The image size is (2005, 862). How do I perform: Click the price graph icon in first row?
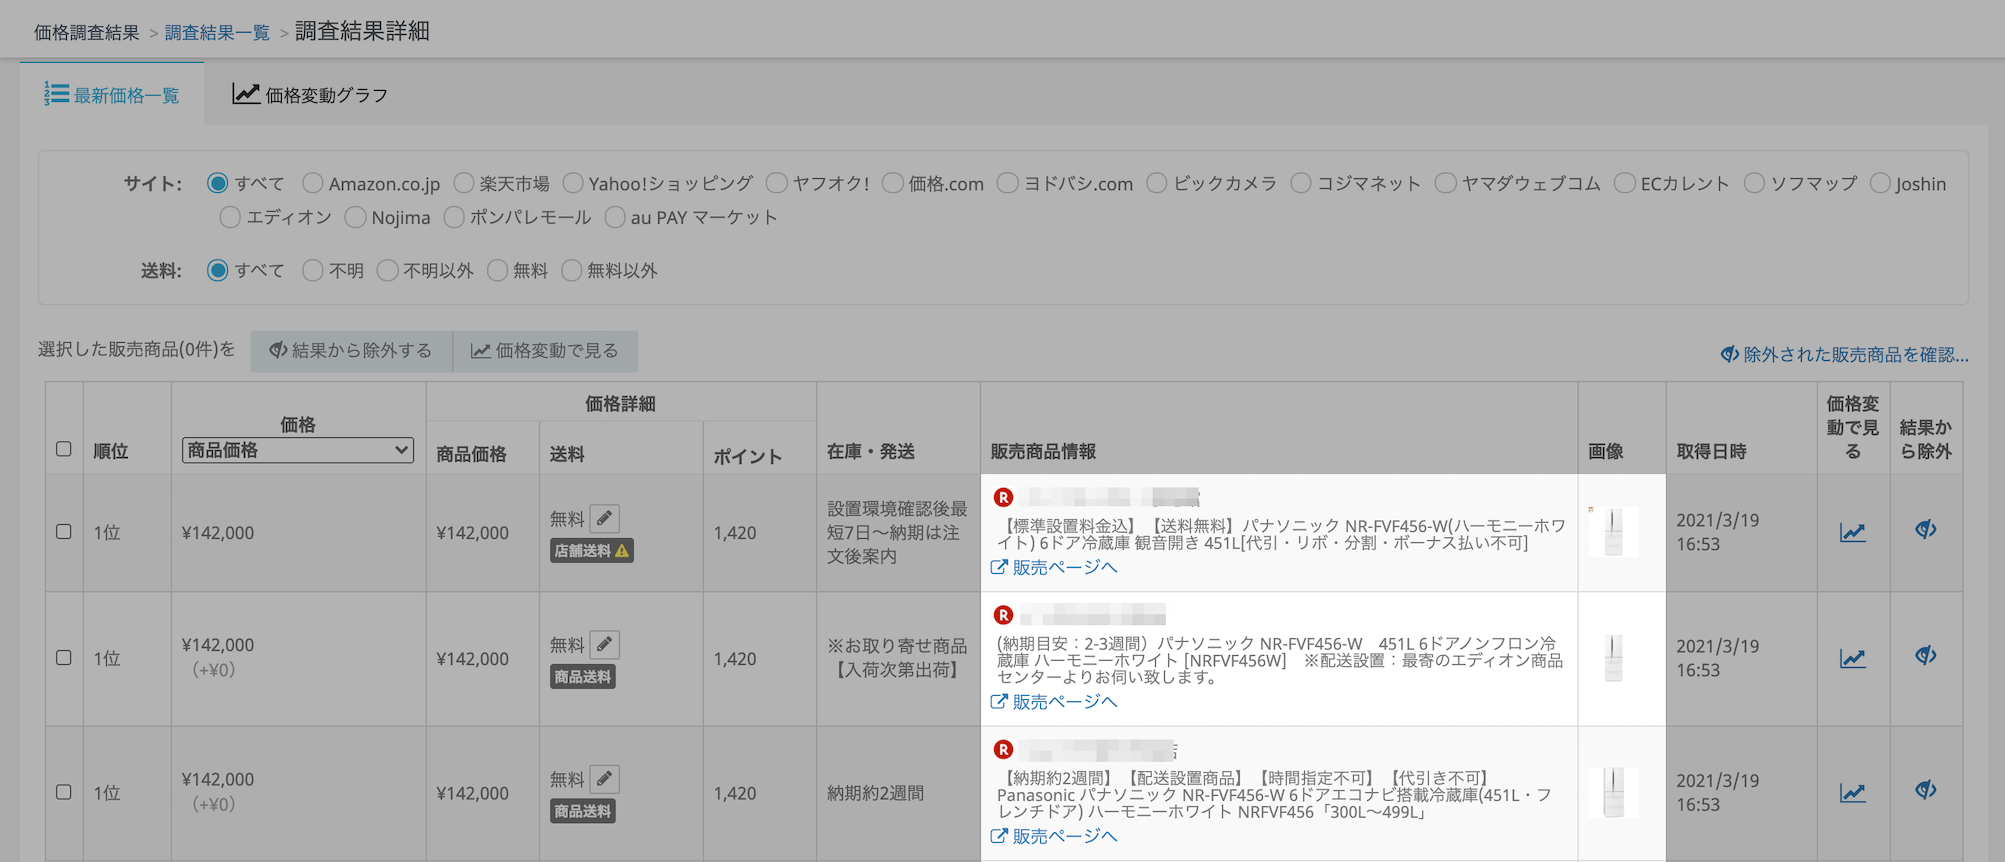click(1852, 532)
